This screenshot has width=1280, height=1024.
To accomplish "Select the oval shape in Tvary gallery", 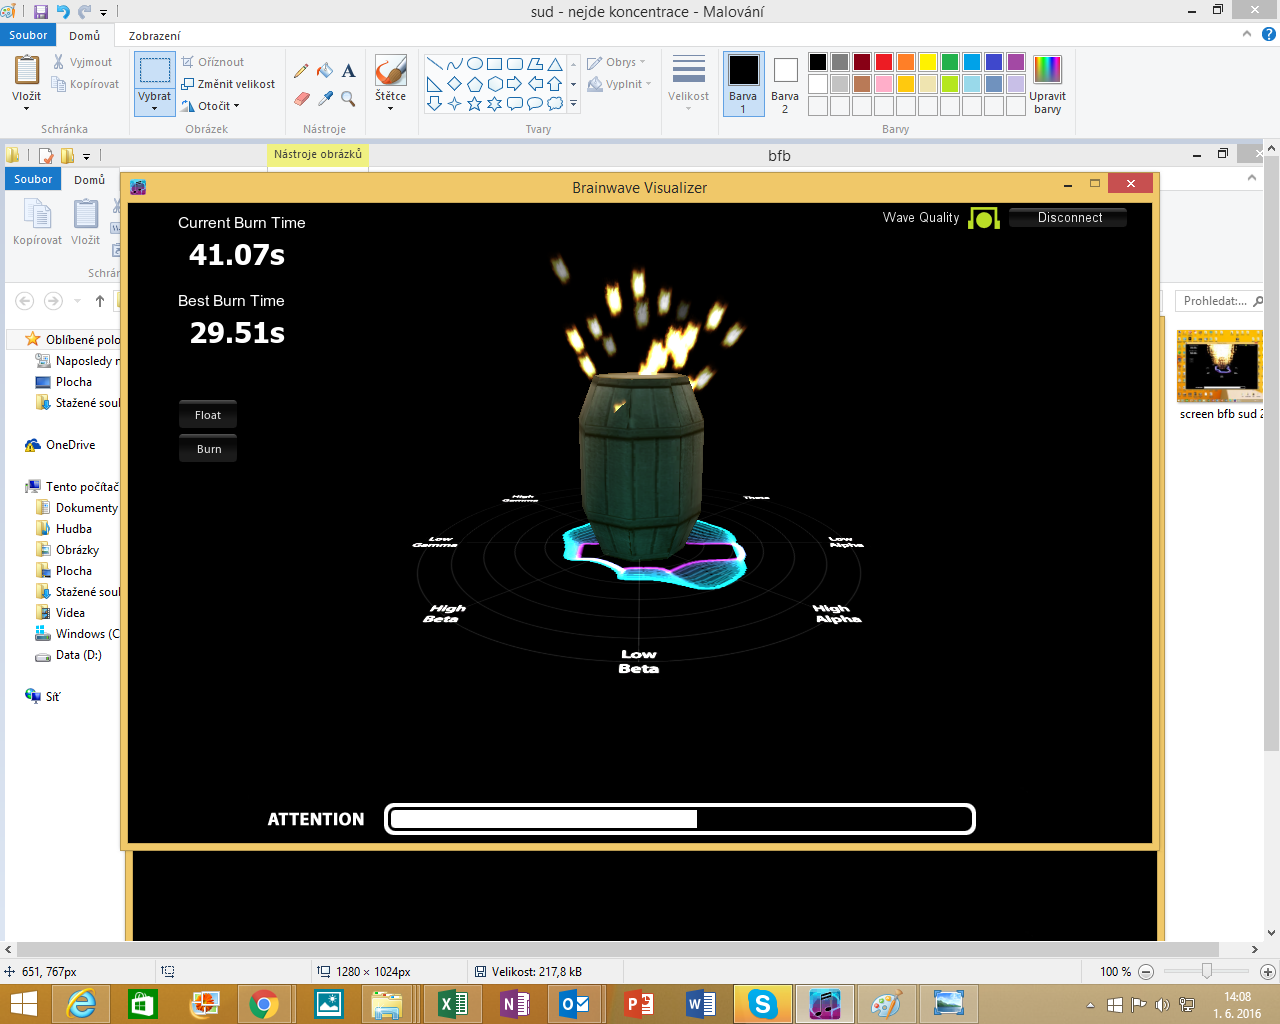I will (475, 64).
